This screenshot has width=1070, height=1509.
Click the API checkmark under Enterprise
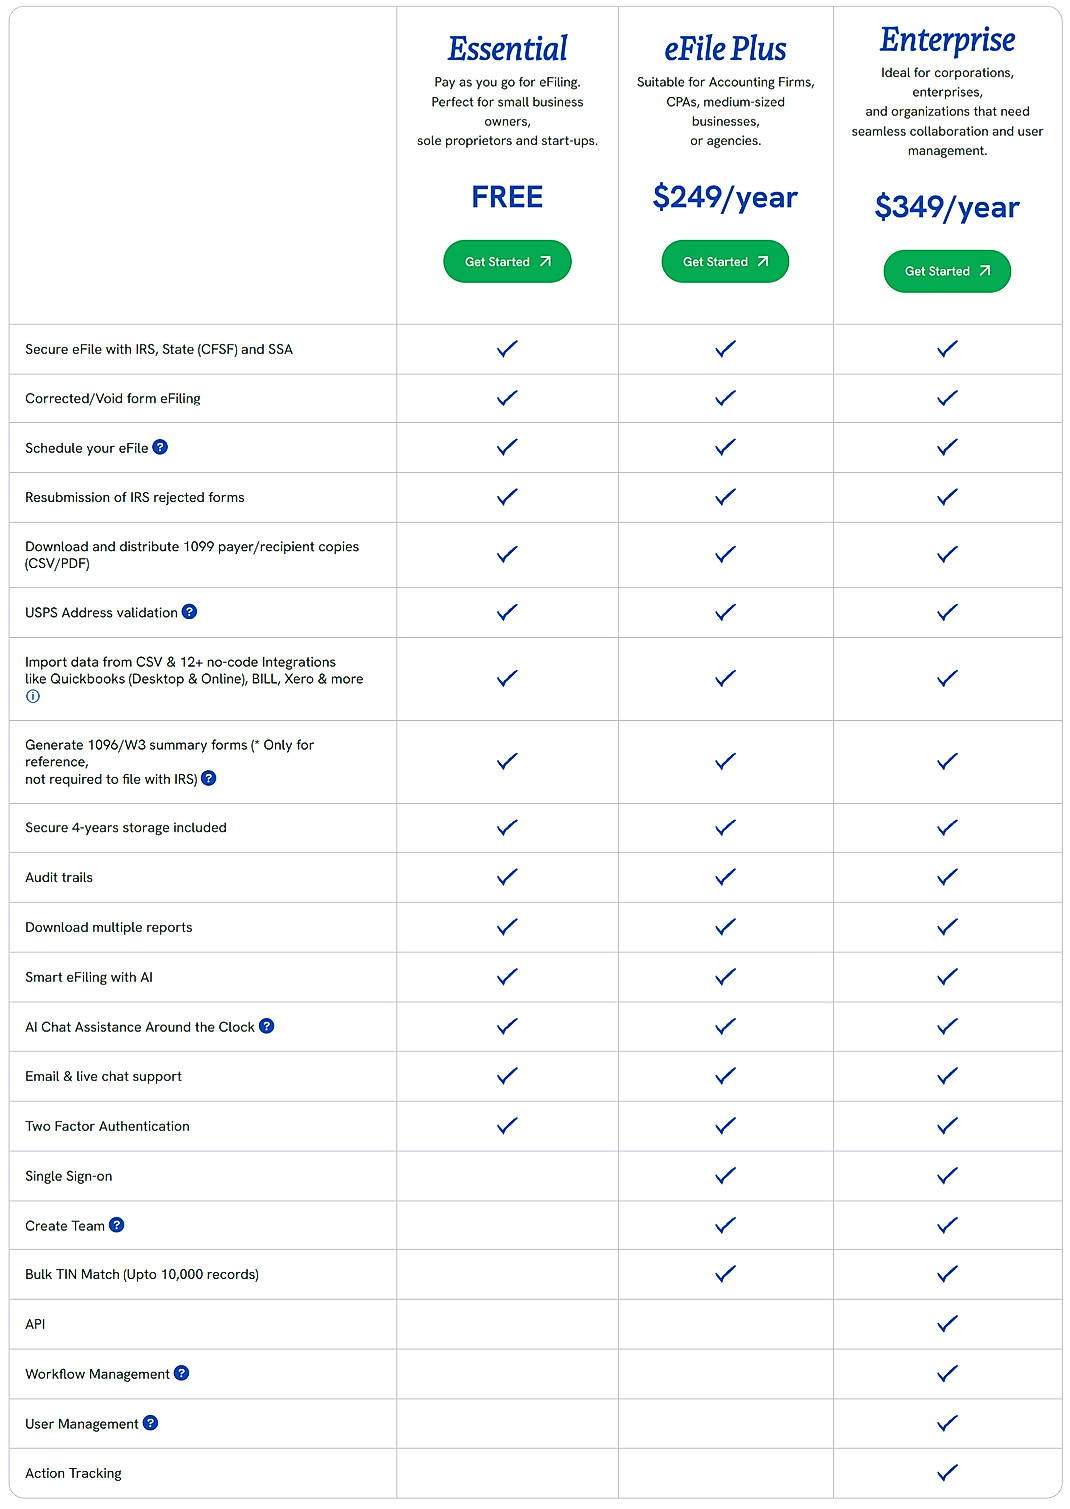946,1323
